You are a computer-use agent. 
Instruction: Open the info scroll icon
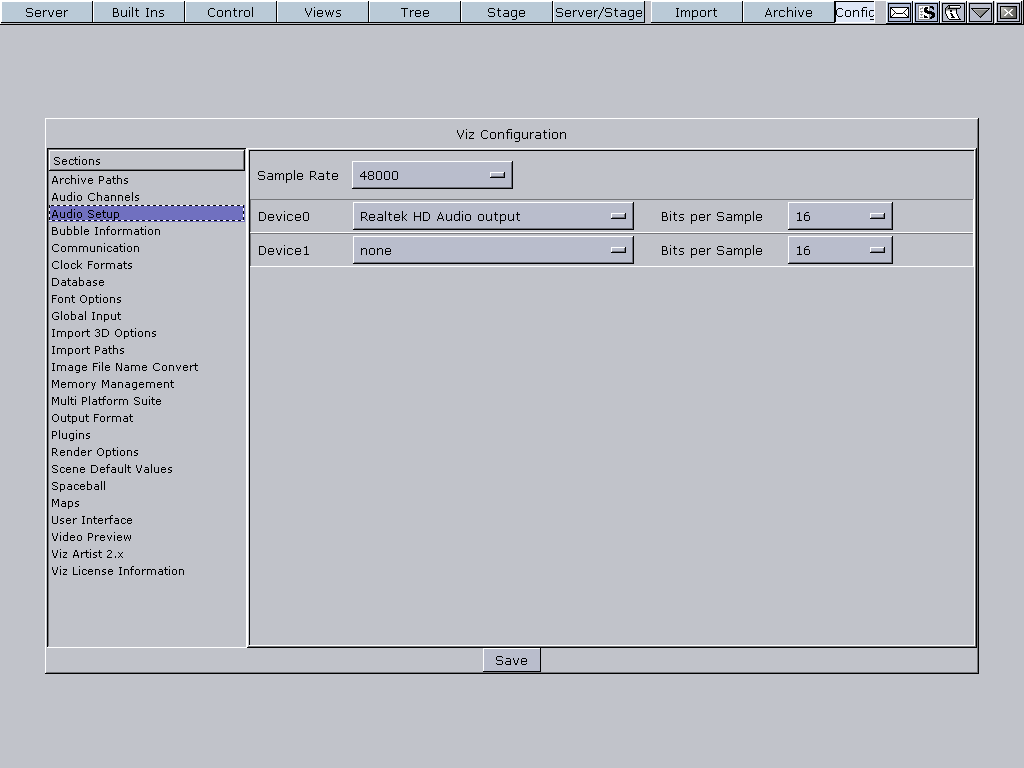click(x=954, y=12)
